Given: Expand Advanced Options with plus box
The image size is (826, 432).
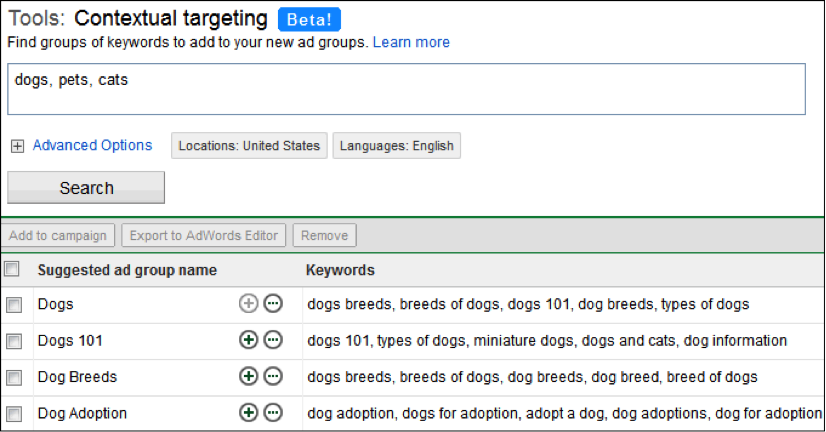Looking at the screenshot, I should (17, 146).
